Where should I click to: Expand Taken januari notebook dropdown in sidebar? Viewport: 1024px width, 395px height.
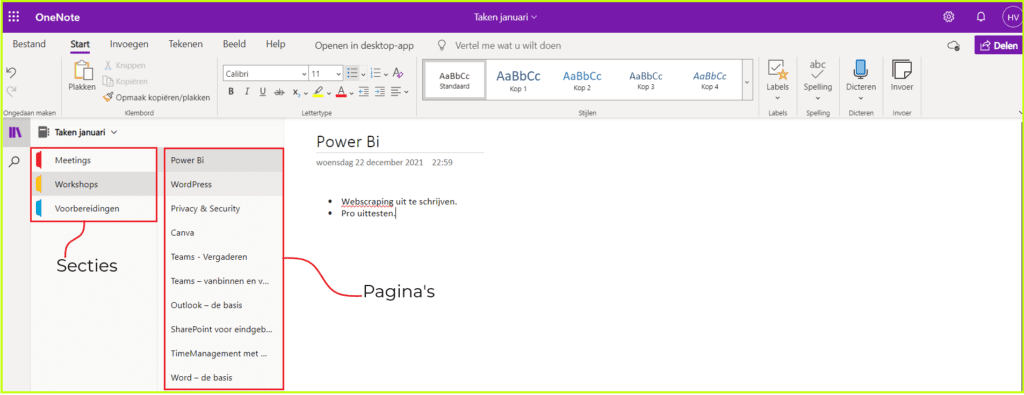pos(115,133)
